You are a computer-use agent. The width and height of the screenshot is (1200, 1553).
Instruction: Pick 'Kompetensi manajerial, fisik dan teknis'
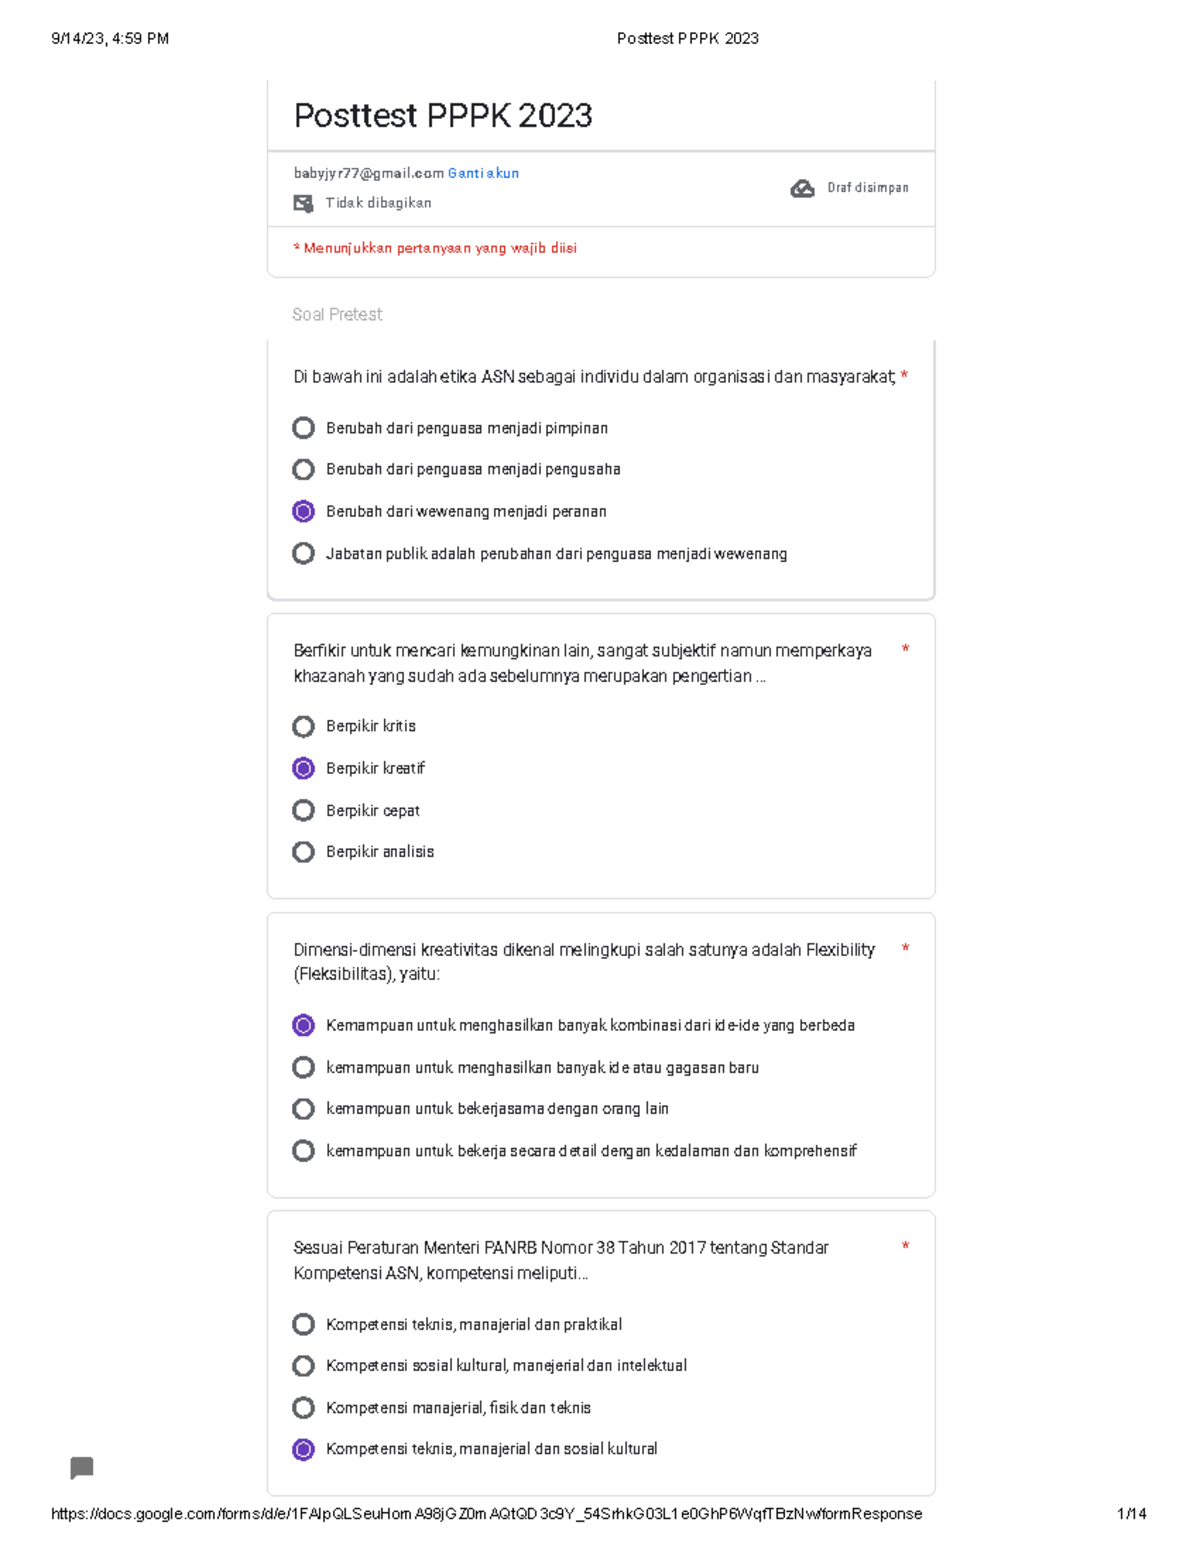click(x=304, y=1408)
